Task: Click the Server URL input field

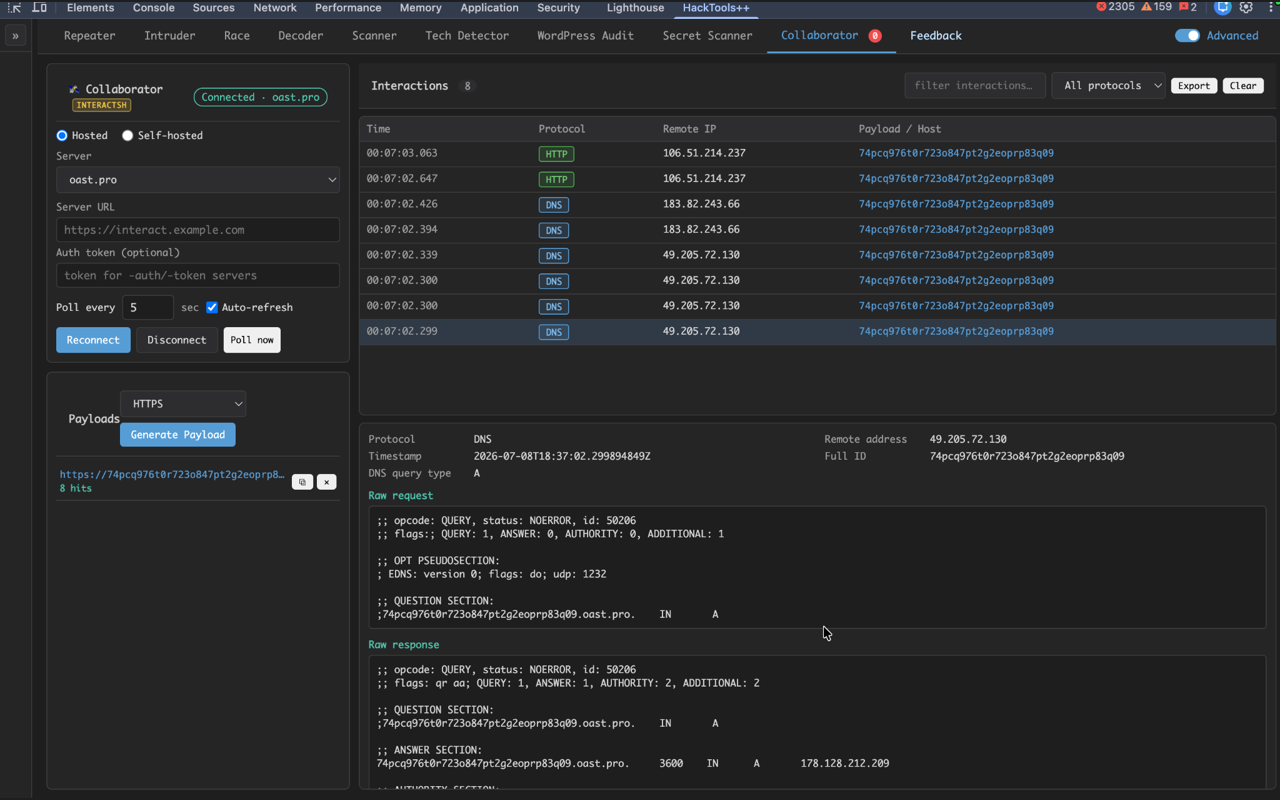Action: pyautogui.click(x=198, y=230)
